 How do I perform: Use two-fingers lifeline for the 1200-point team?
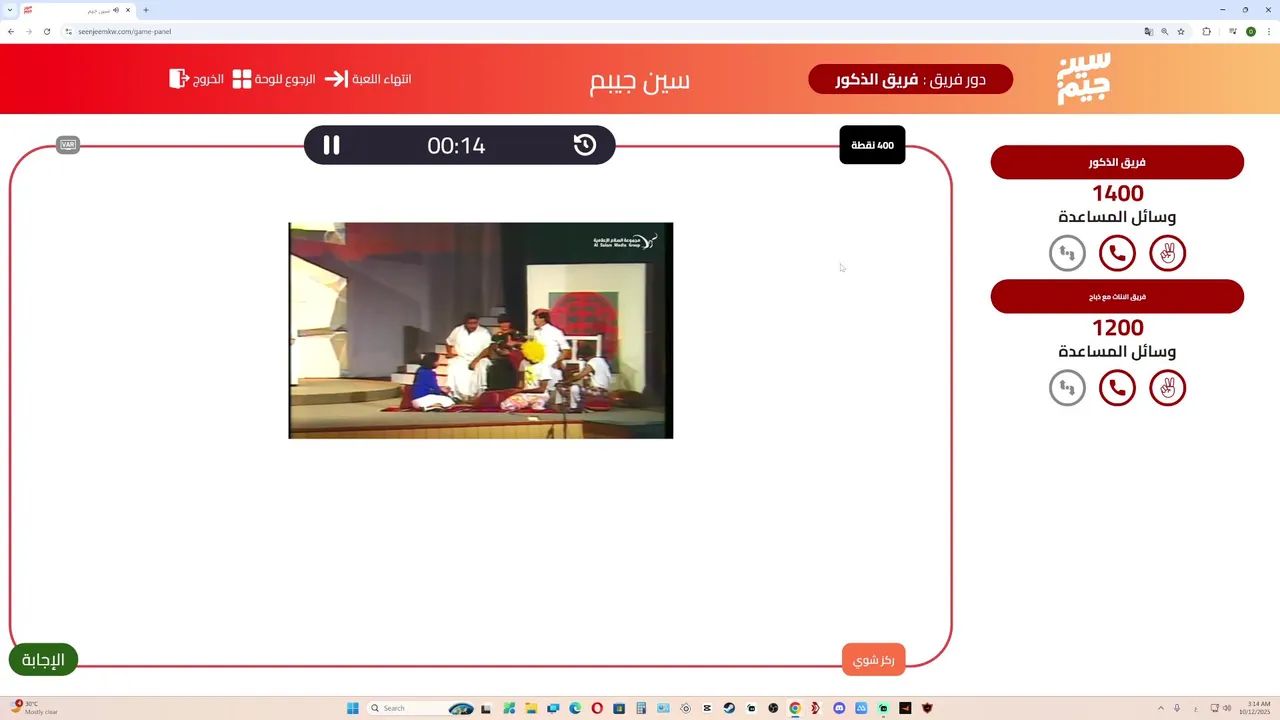point(1167,387)
